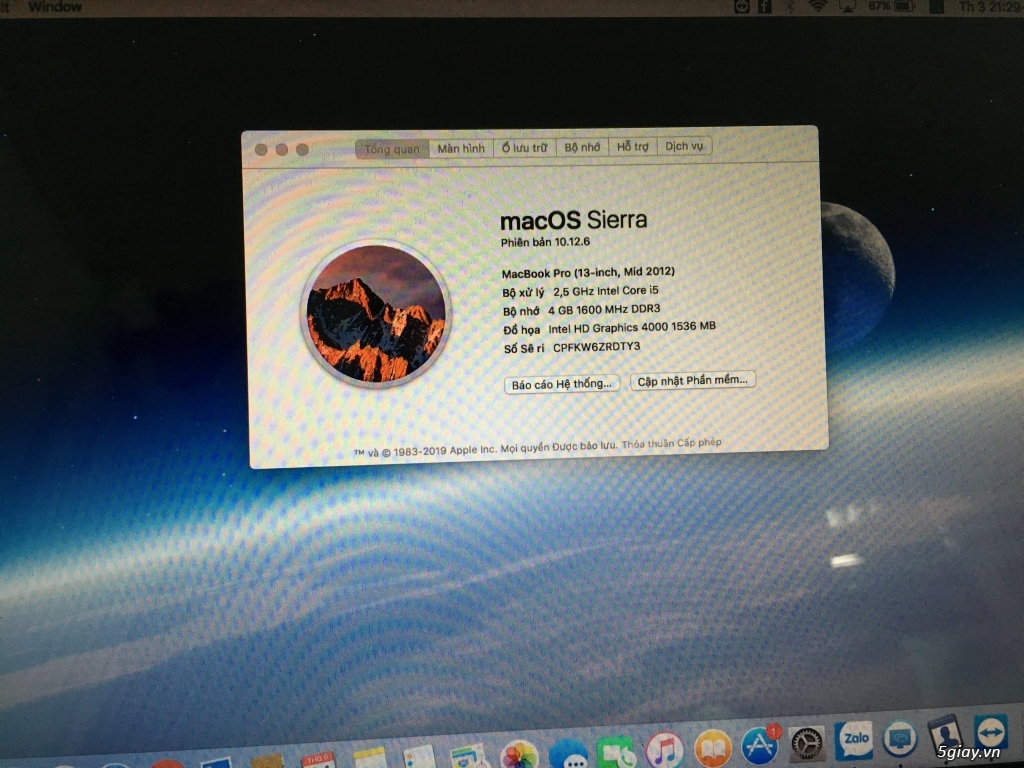This screenshot has width=1024, height=768.
Task: Click the macOS Sierra mountain image
Action: pos(376,313)
